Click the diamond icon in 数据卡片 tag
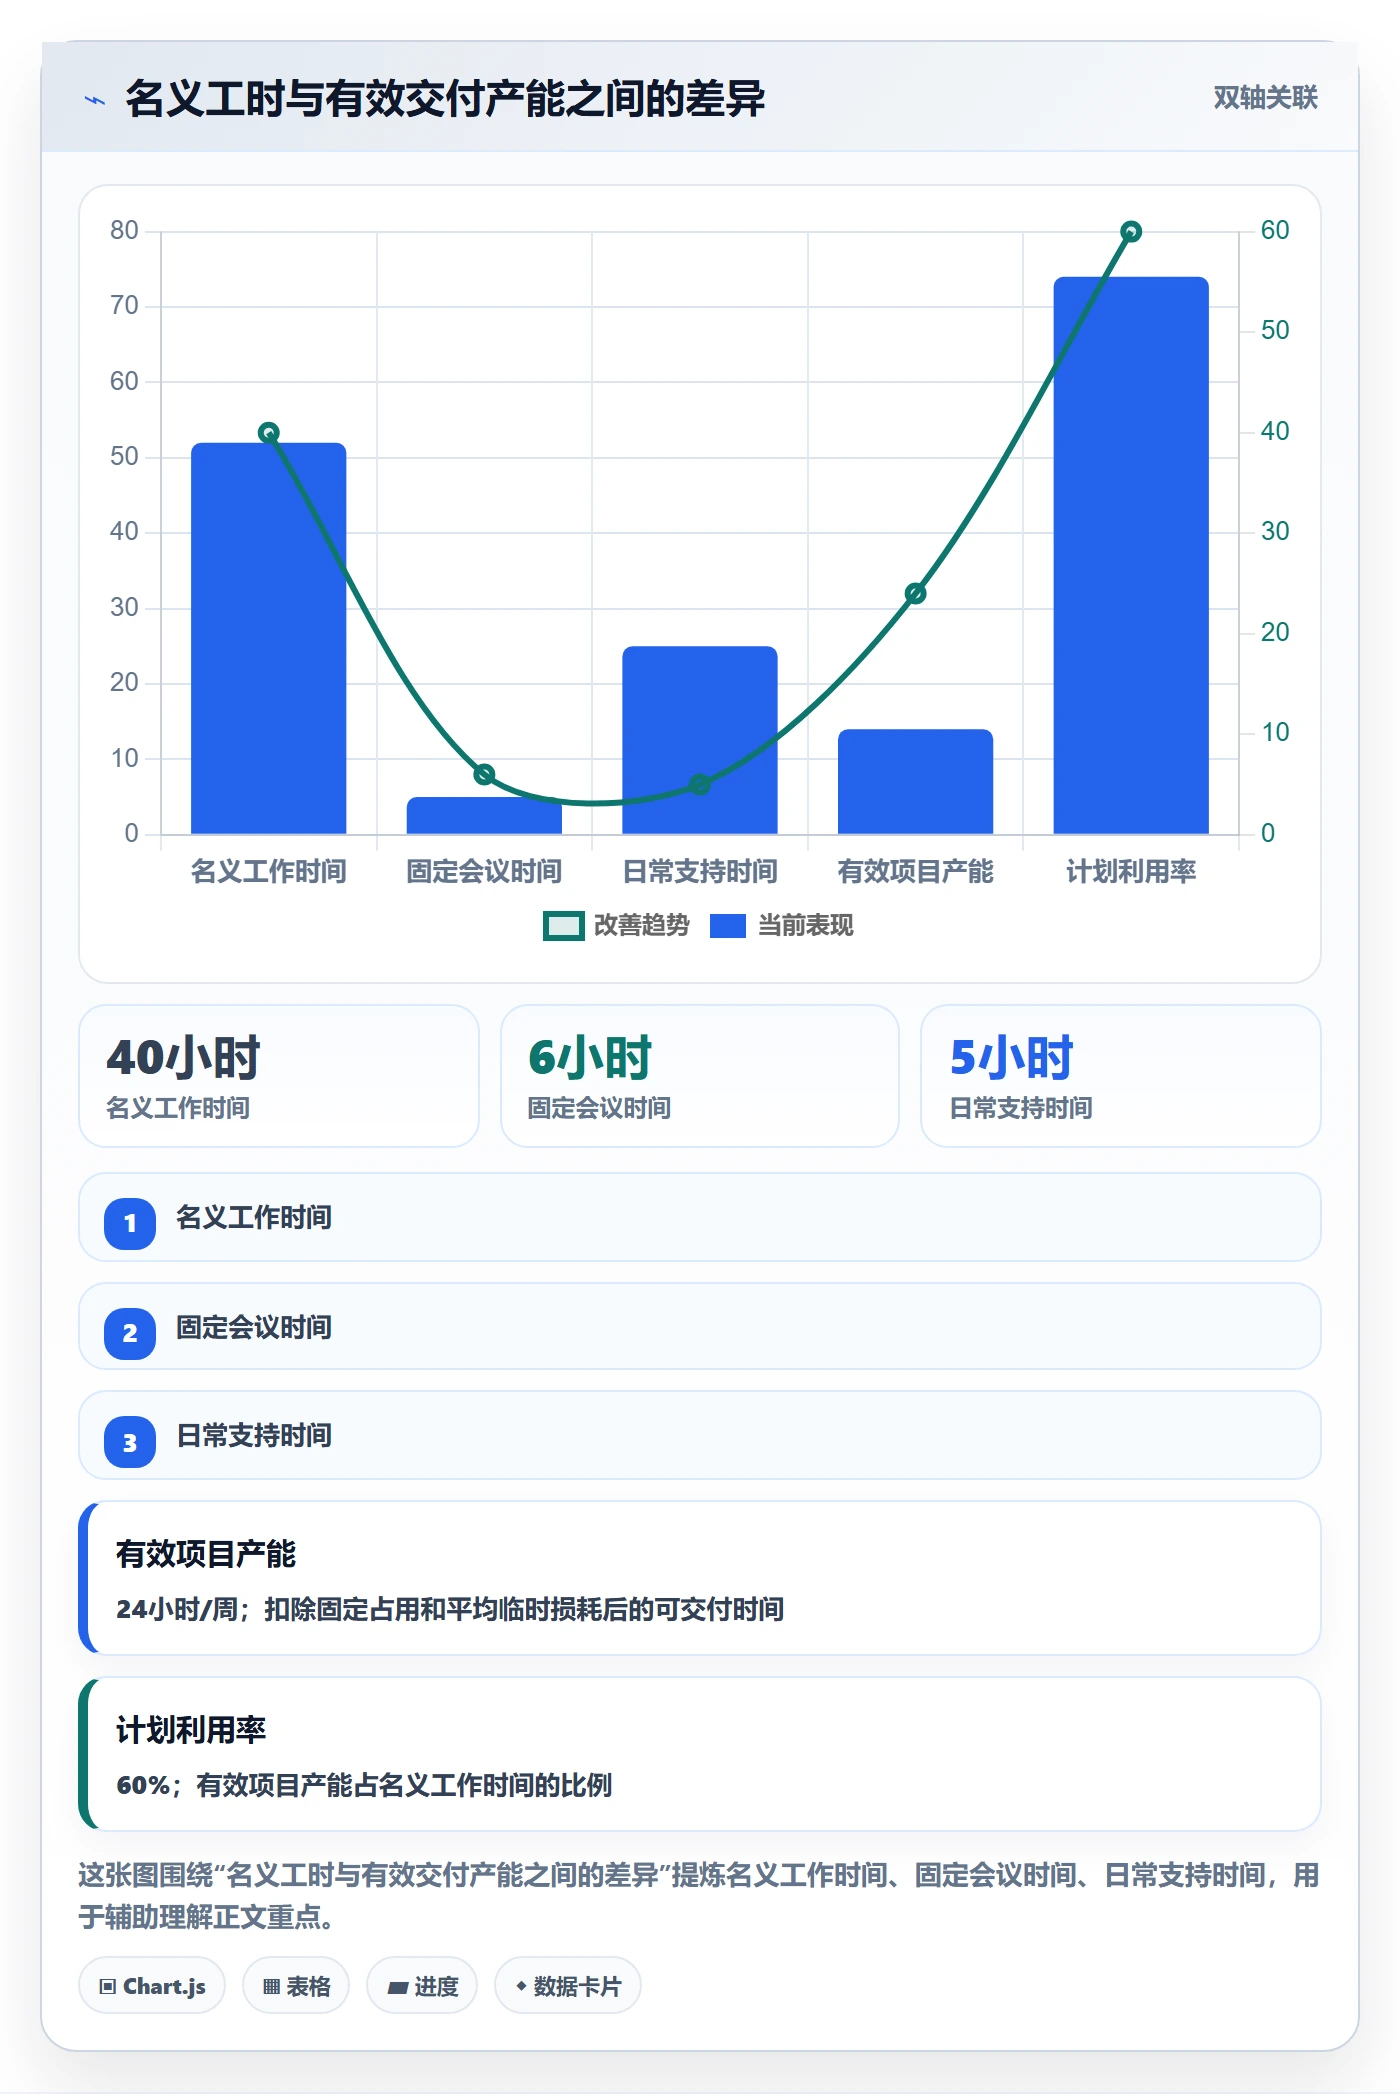This screenshot has height=2094, width=1400. click(521, 1986)
